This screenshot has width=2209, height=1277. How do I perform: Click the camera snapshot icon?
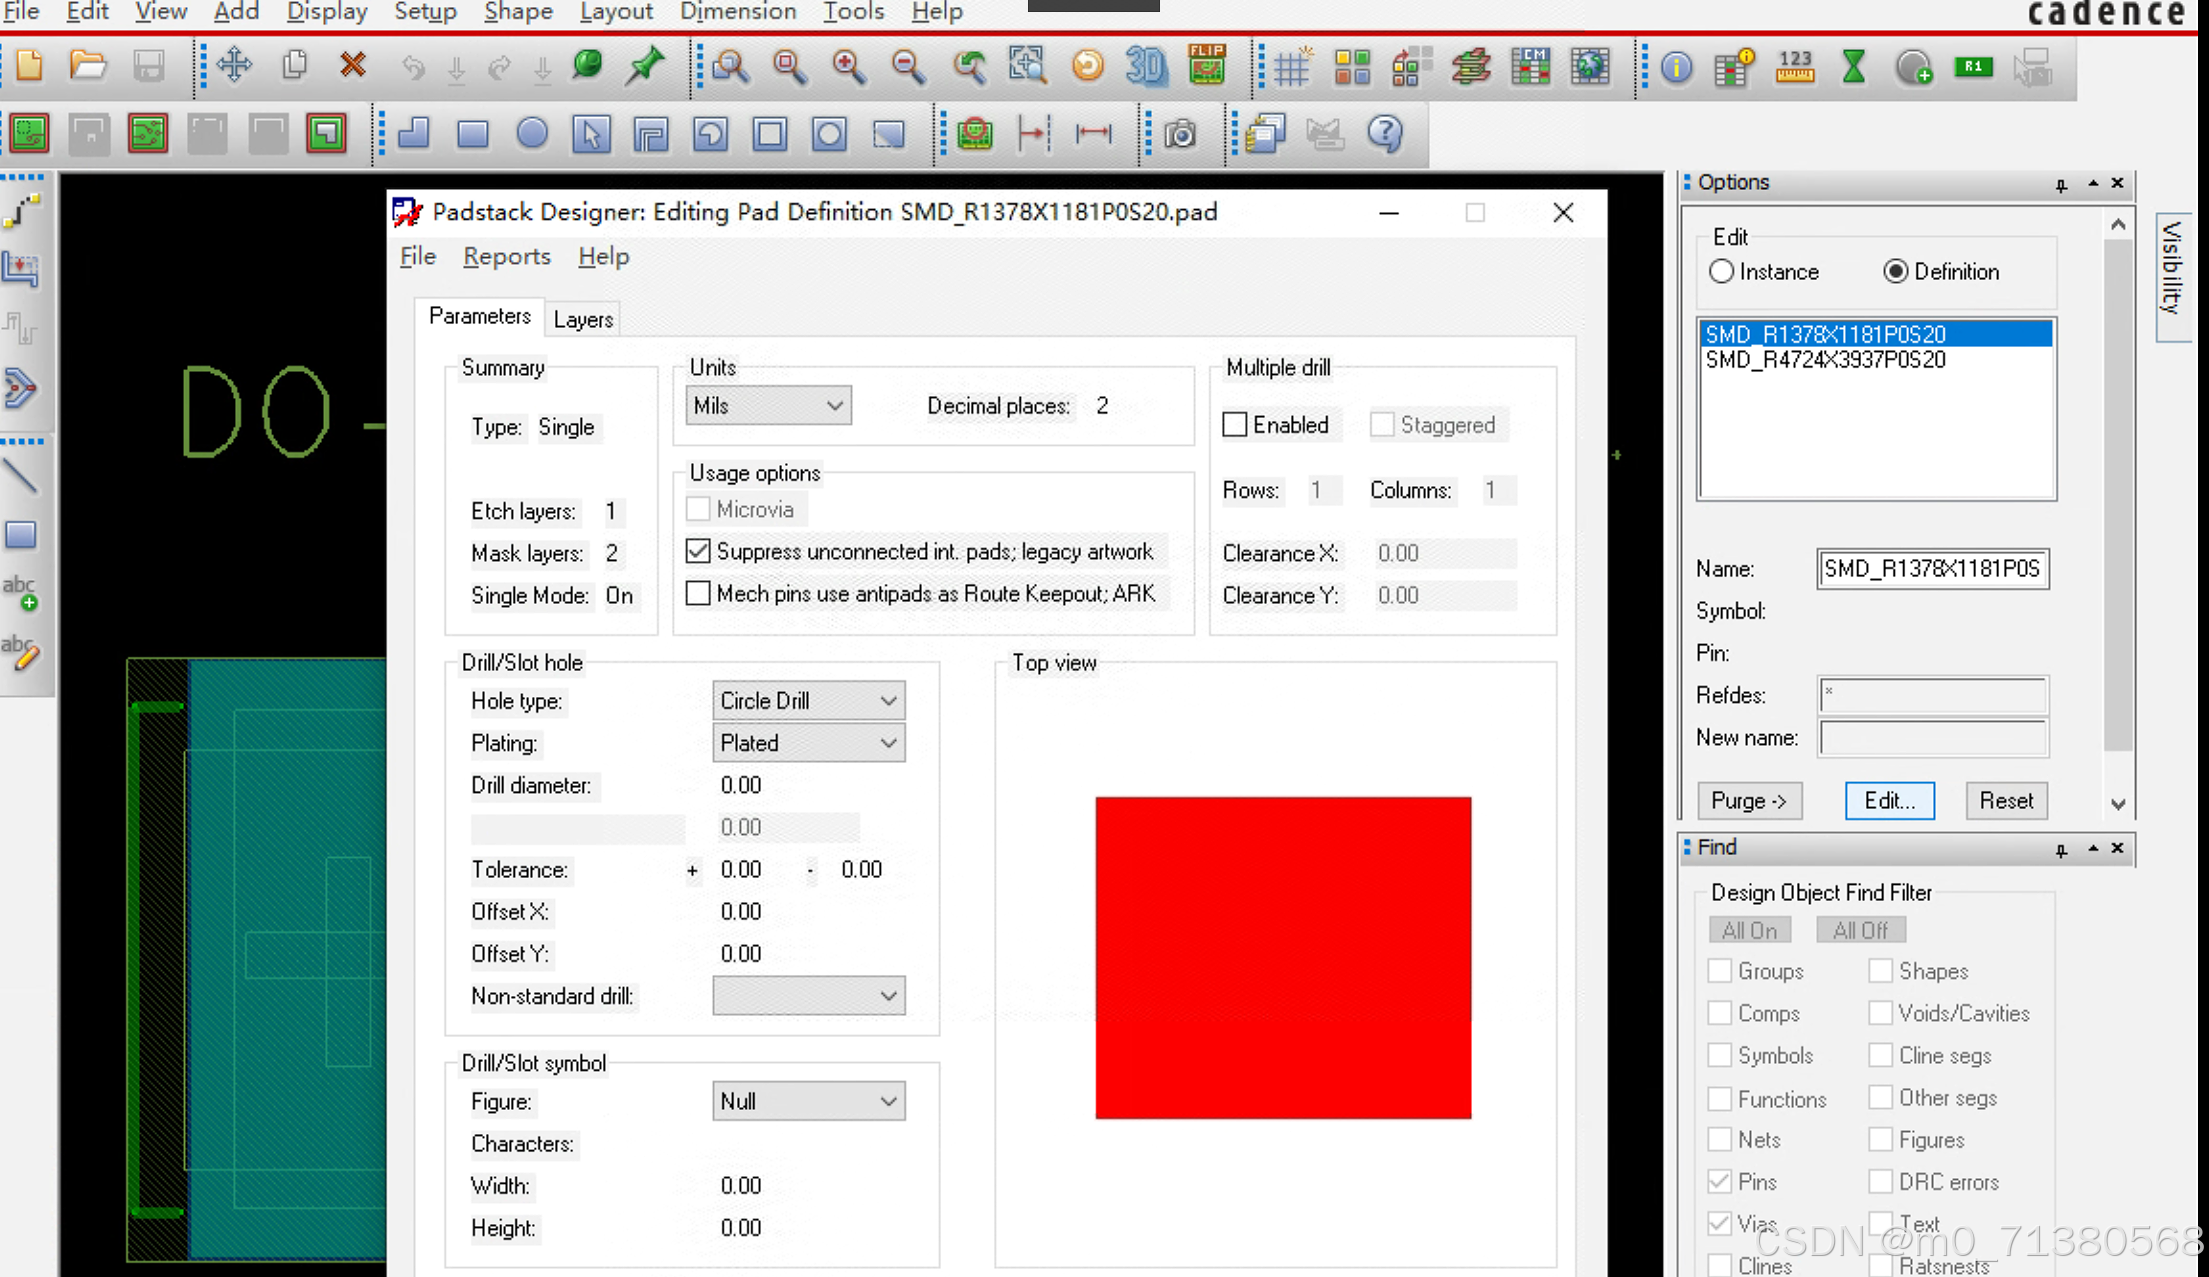(x=1181, y=133)
